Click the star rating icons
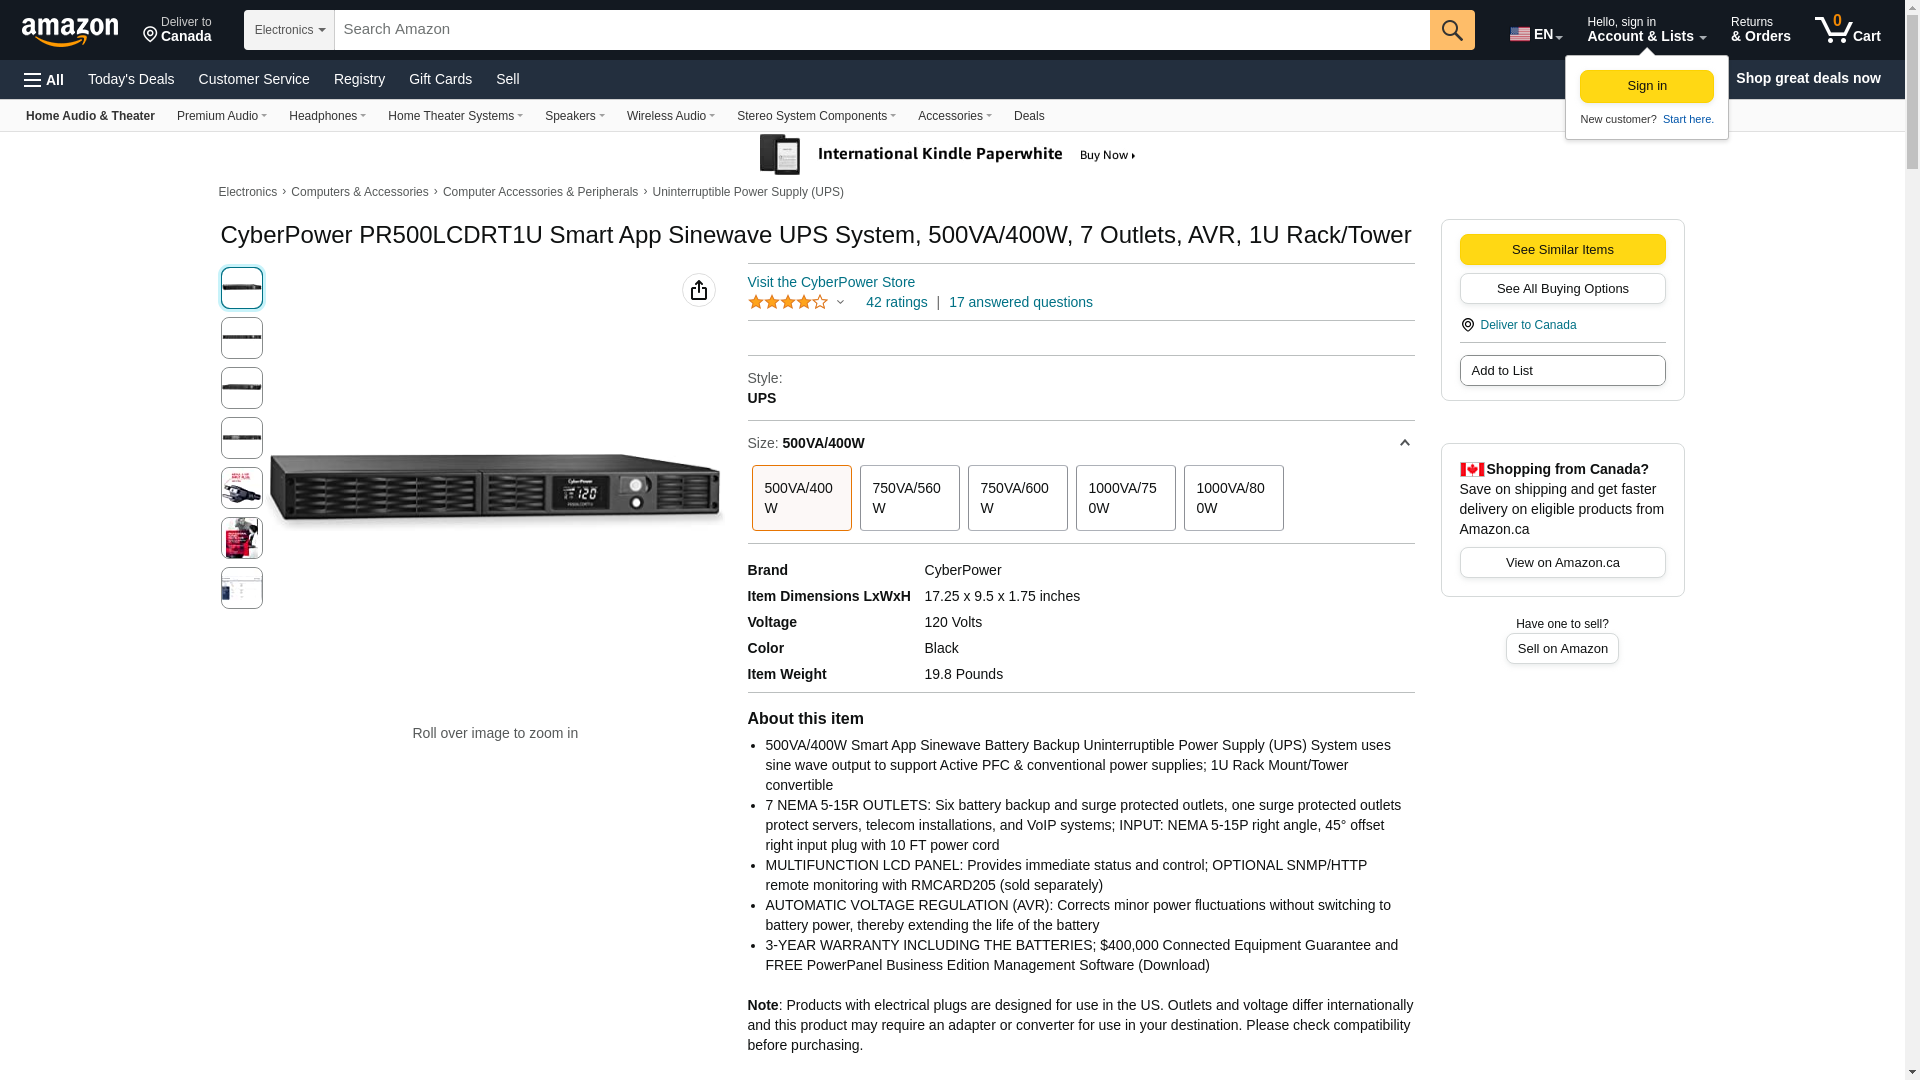The height and width of the screenshot is (1080, 1920). coord(788,302)
